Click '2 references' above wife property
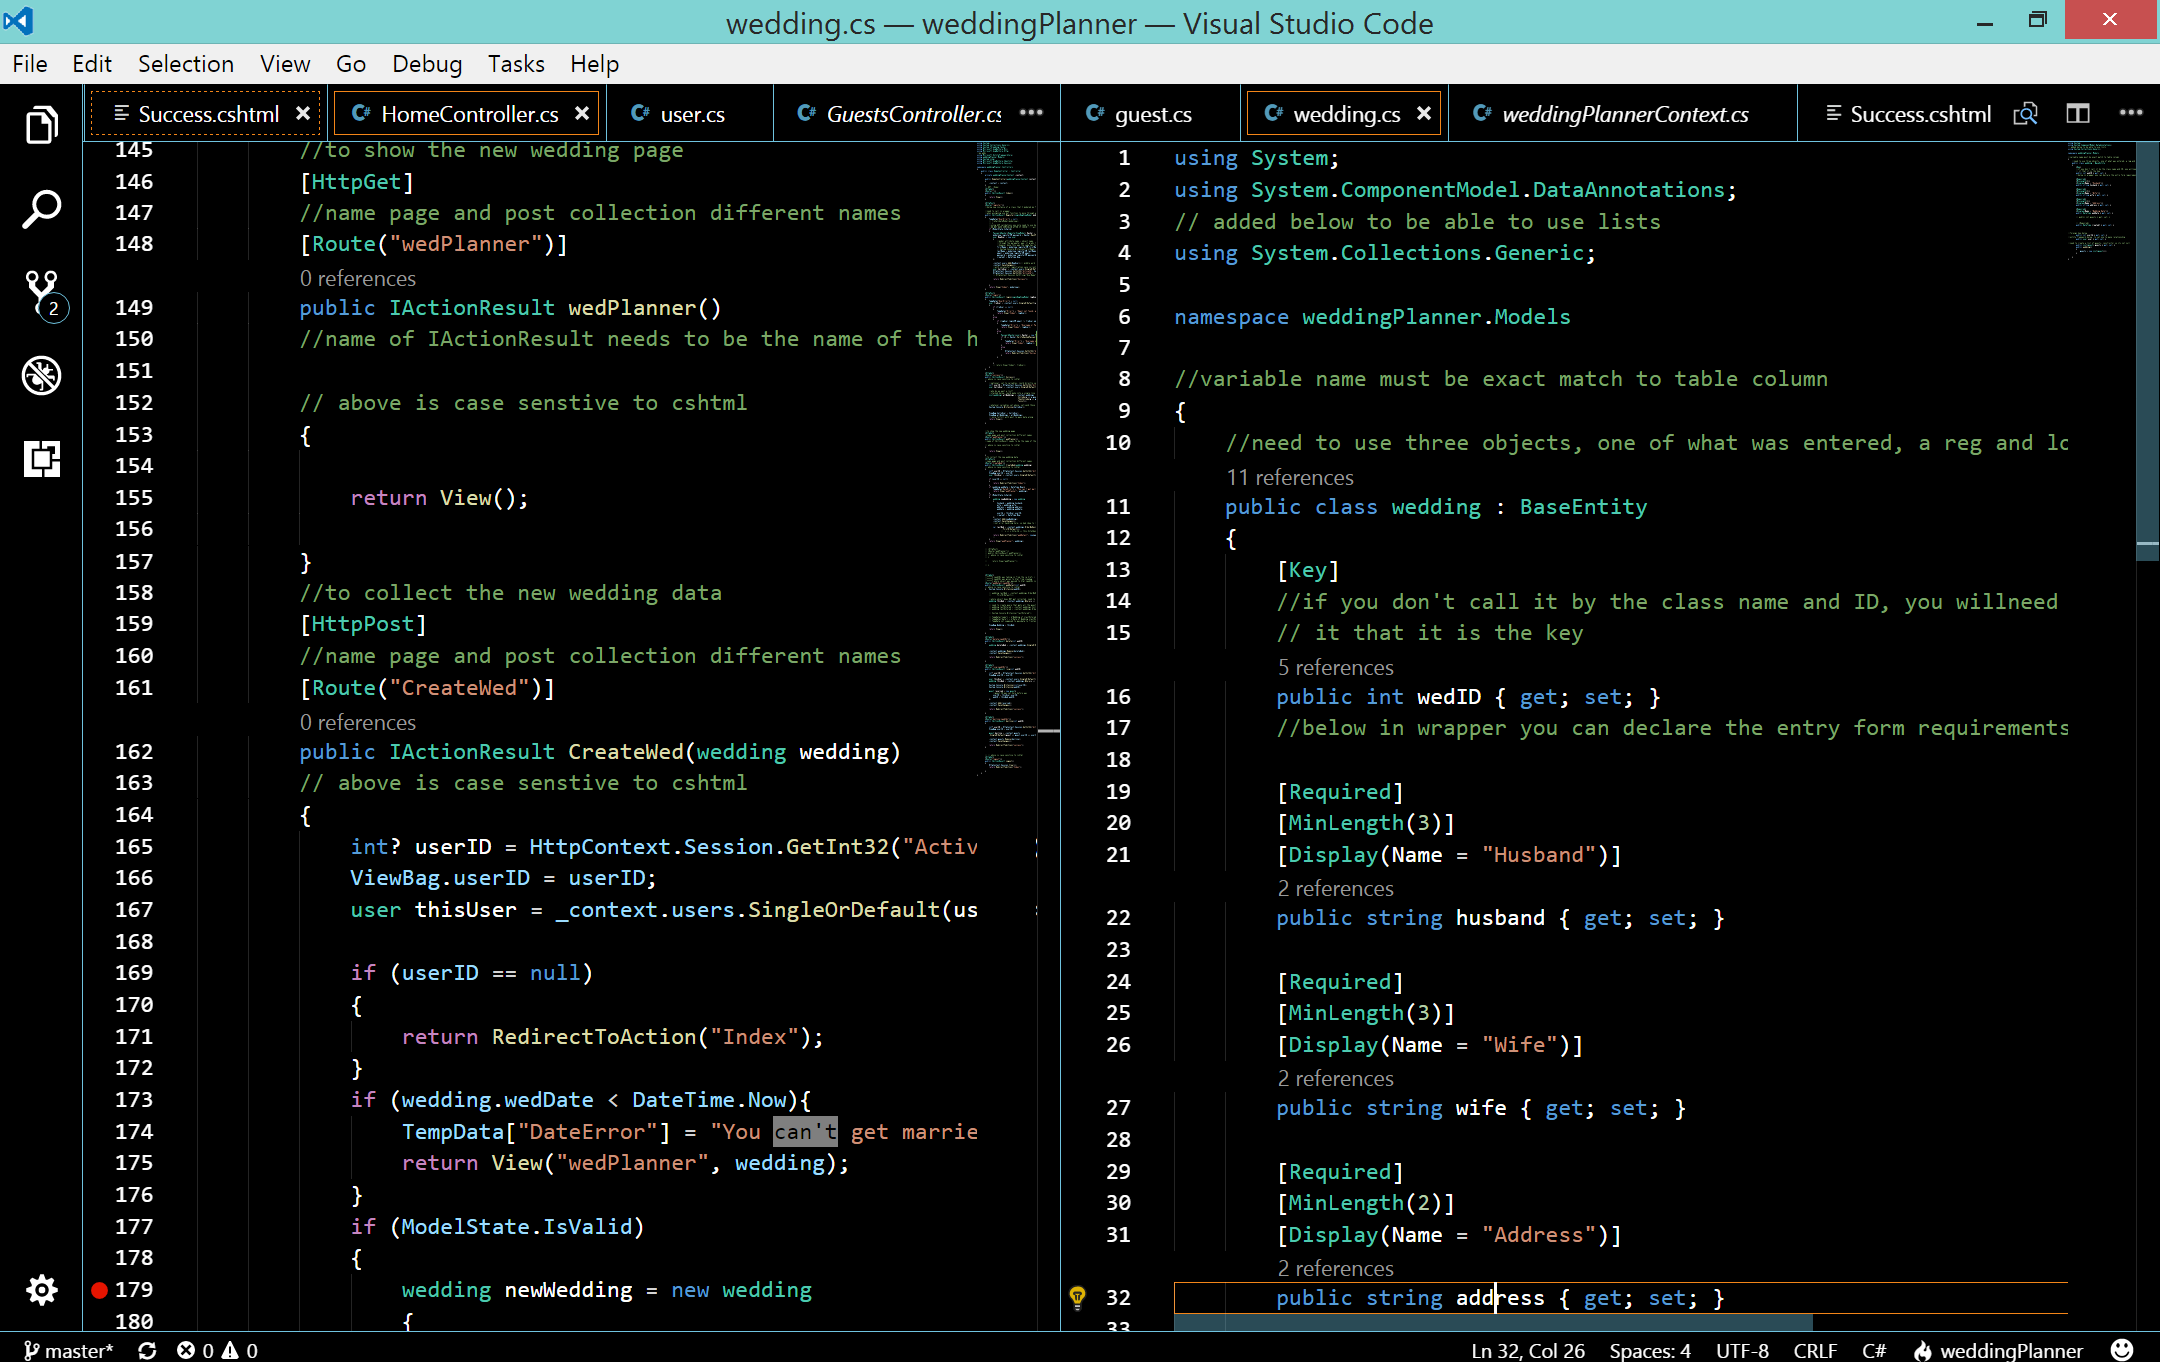 point(1336,1078)
